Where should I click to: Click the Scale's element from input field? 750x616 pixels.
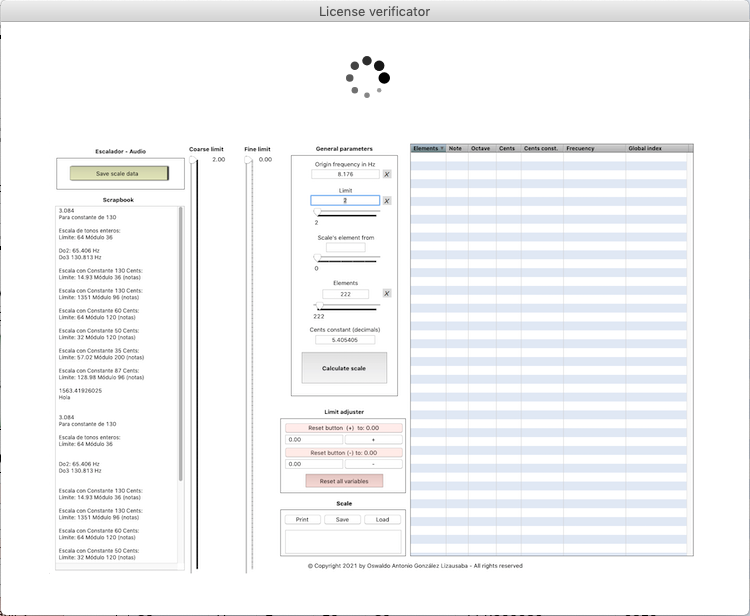[x=345, y=248]
